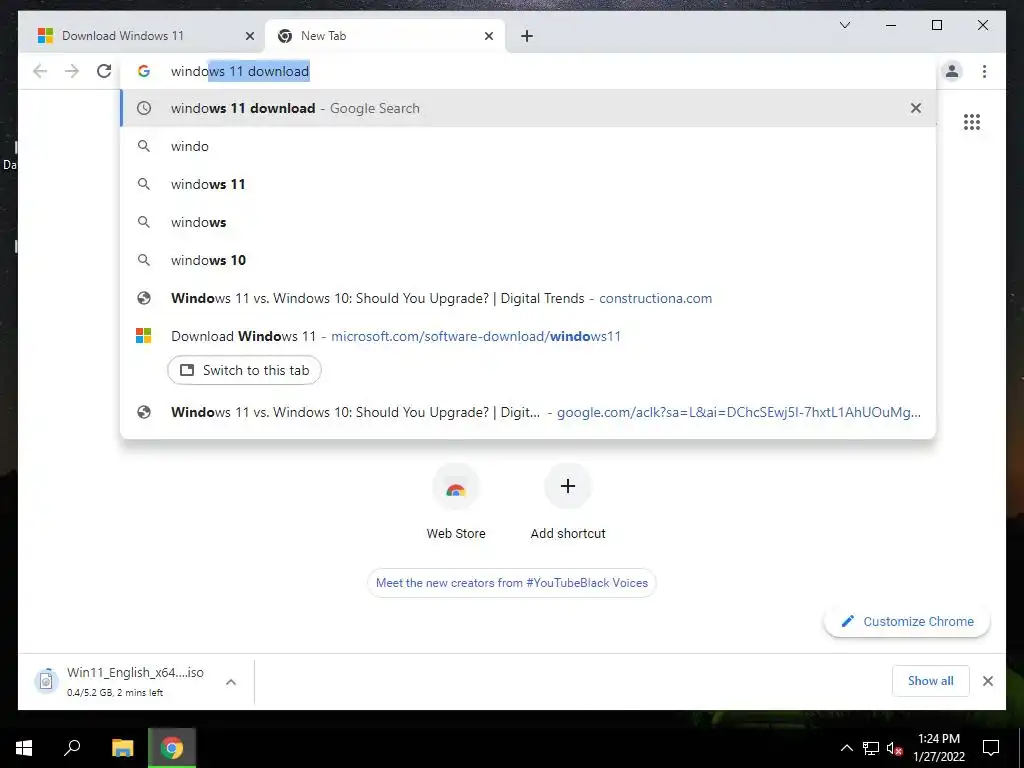Viewport: 1024px width, 768px height.
Task: Click the clock icon beside first history suggestion
Action: tap(144, 108)
